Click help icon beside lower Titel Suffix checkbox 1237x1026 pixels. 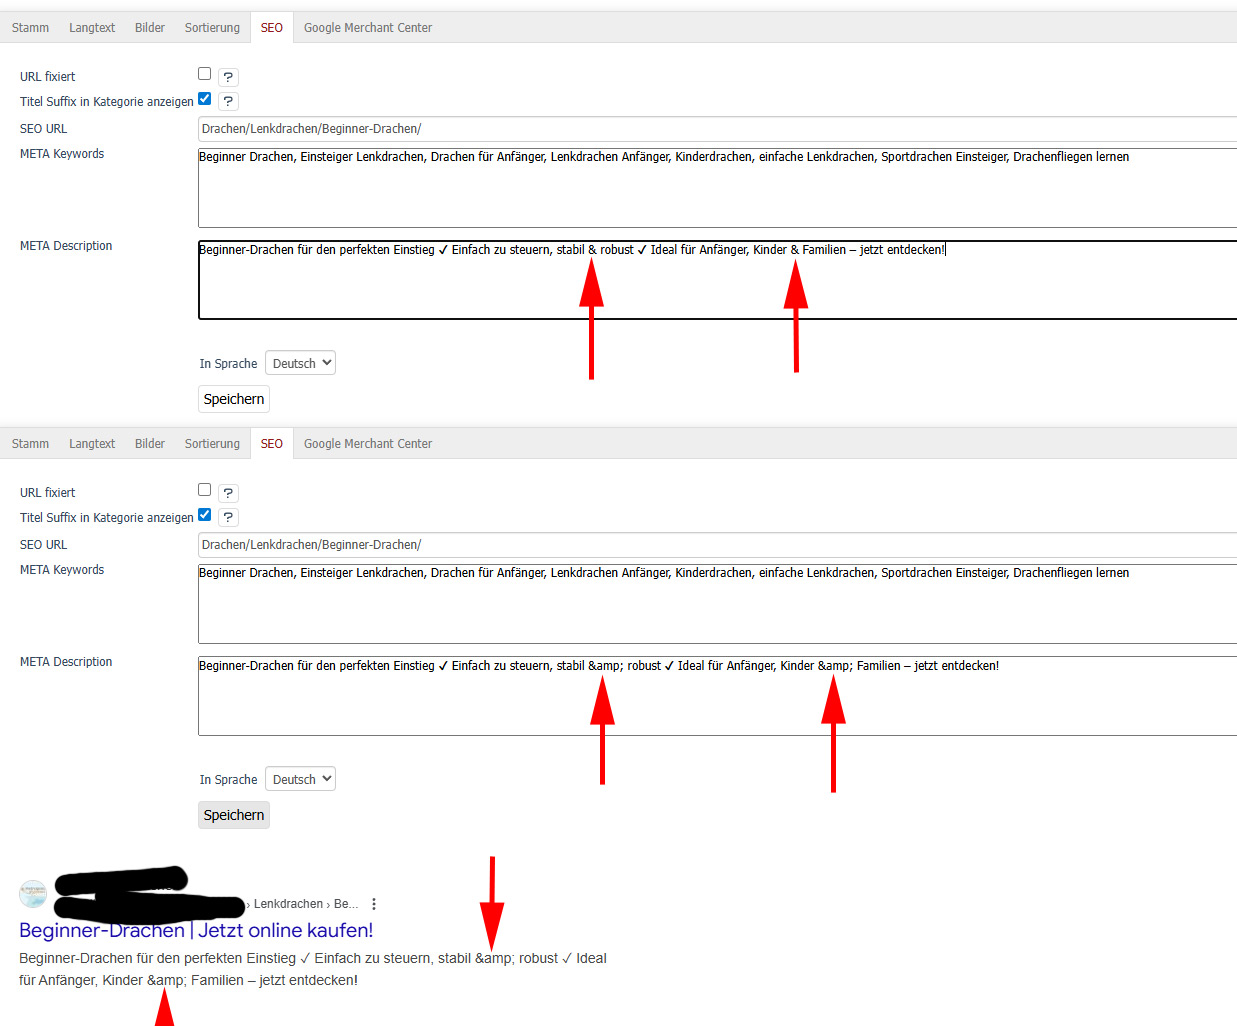[228, 517]
